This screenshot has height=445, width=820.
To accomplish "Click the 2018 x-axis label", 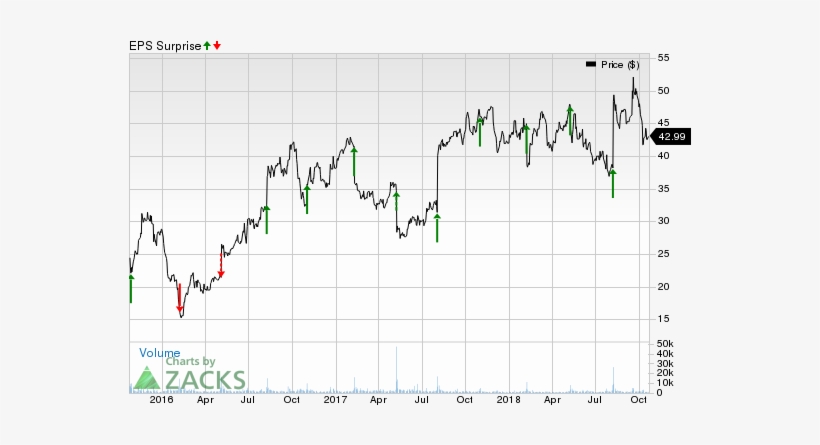I will coord(508,400).
